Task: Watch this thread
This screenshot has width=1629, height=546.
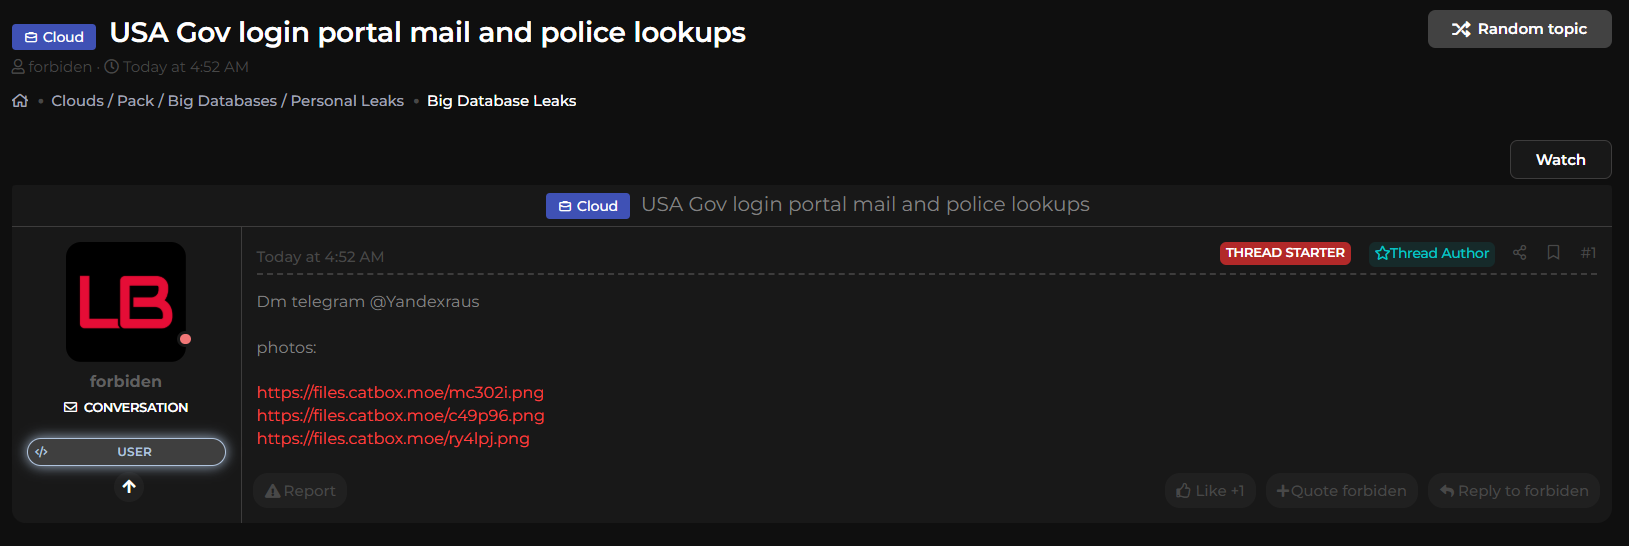Action: pyautogui.click(x=1560, y=160)
